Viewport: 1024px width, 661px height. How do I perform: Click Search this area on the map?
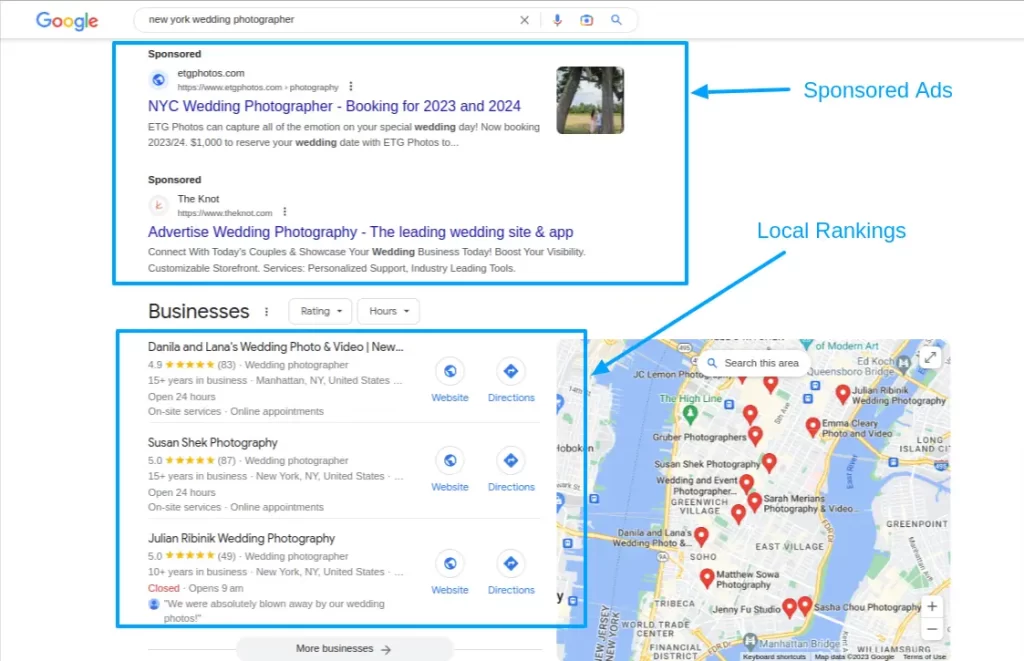(x=753, y=363)
